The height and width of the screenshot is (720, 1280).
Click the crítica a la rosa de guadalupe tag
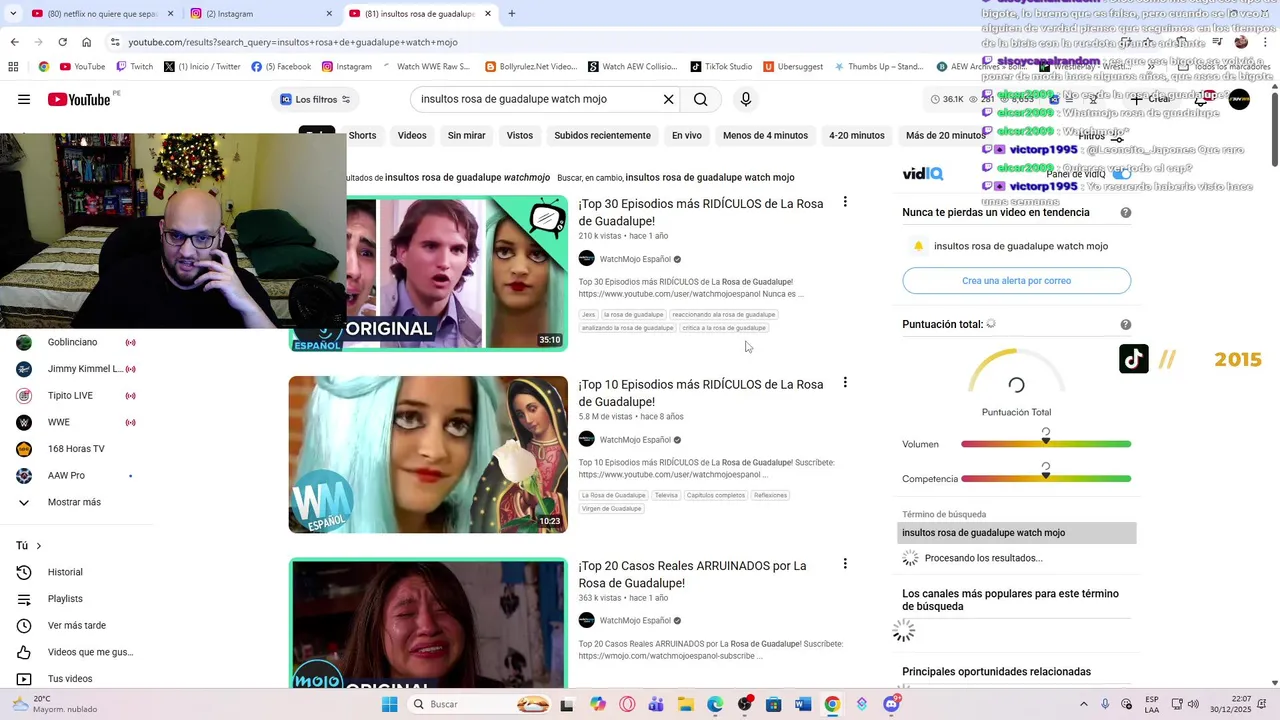tap(725, 328)
